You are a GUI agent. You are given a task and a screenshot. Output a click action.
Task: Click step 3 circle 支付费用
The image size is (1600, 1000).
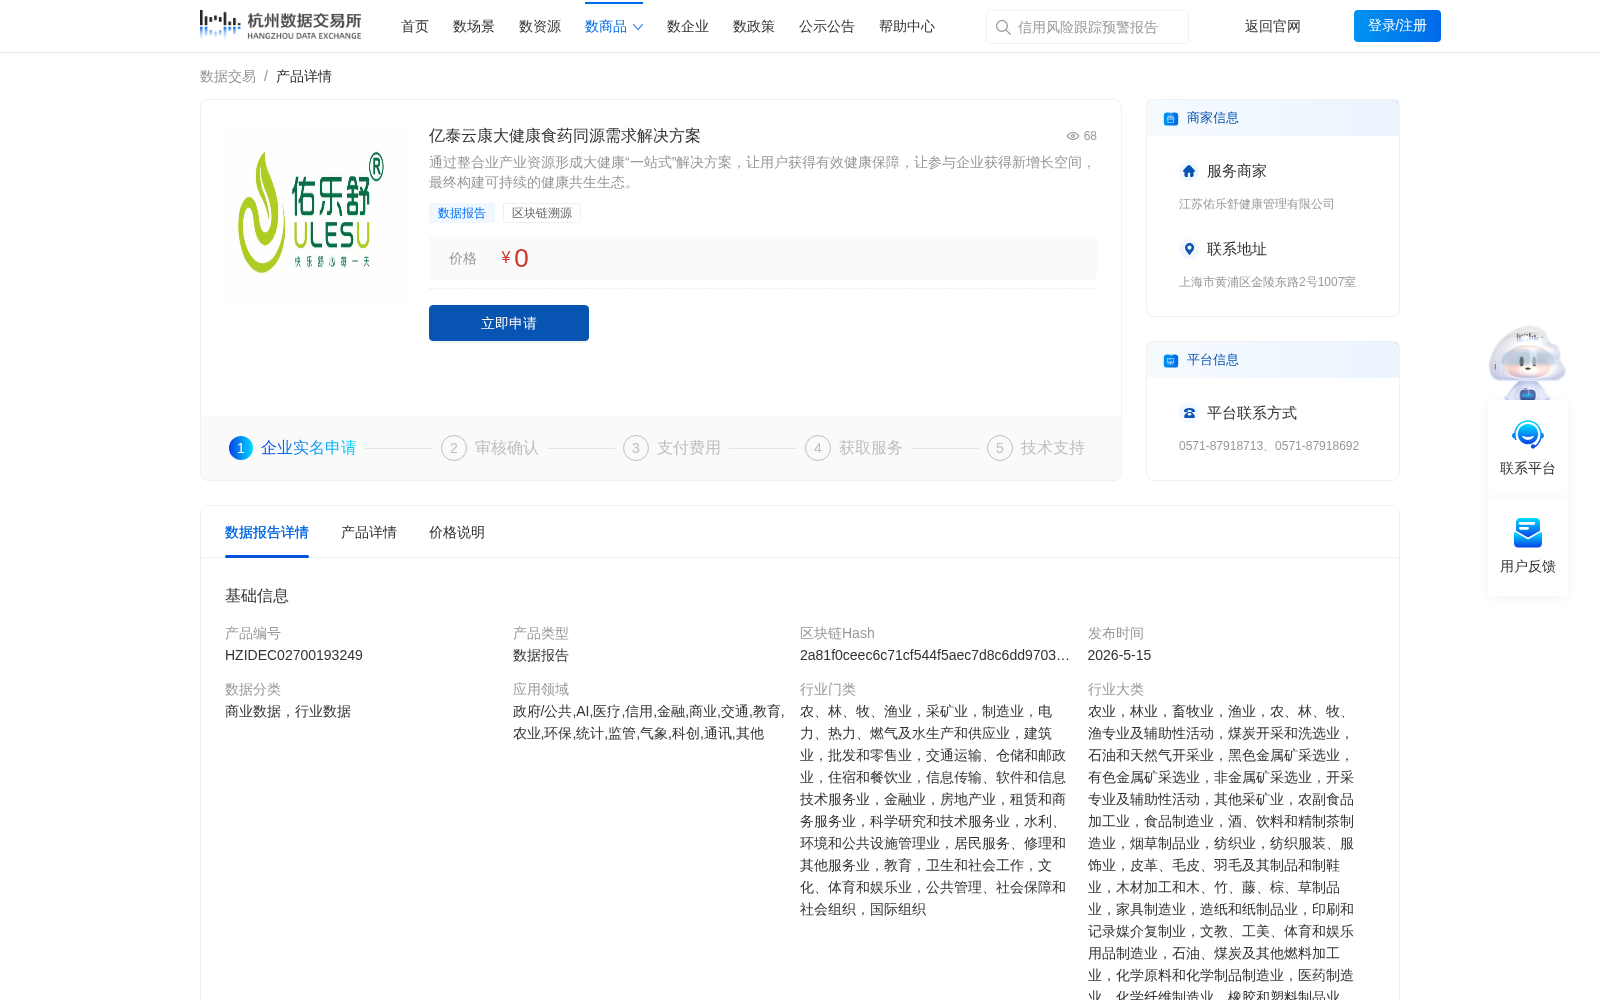click(x=636, y=448)
